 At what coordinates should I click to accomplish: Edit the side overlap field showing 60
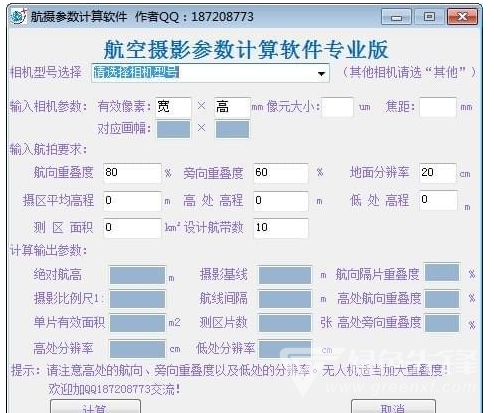pos(281,173)
